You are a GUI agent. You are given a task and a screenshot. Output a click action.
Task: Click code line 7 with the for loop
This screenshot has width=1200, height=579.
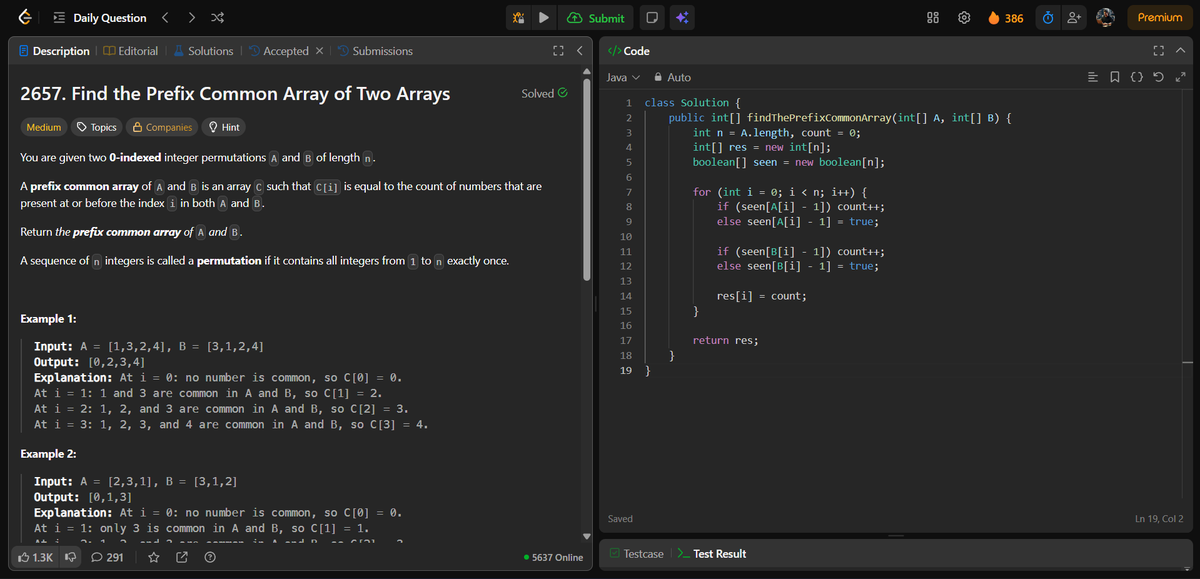tap(780, 192)
